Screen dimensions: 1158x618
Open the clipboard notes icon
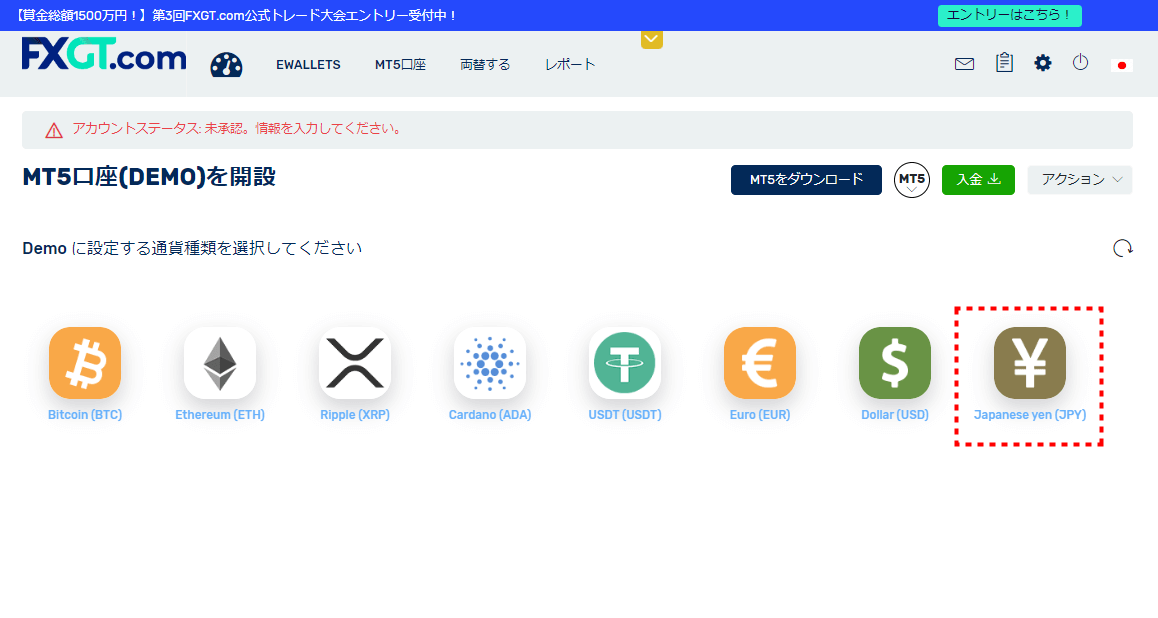click(x=1004, y=63)
